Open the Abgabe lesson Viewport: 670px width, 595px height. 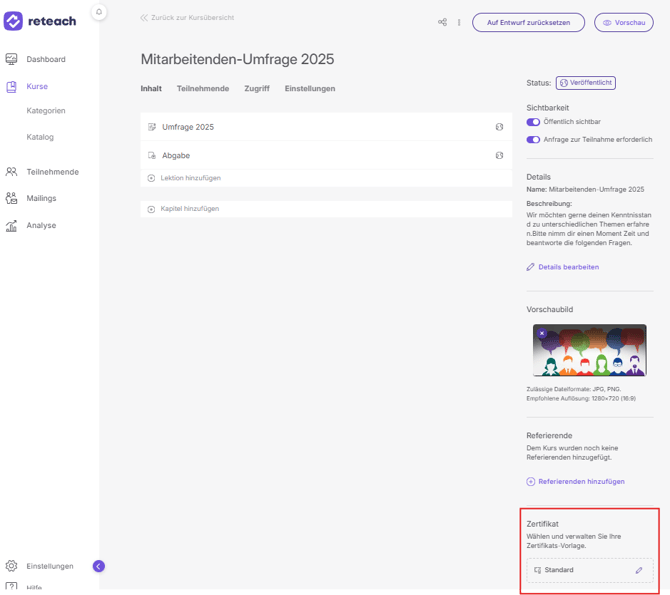326,155
